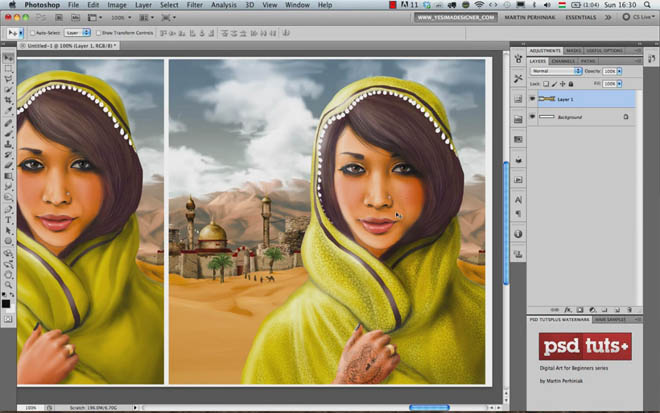The width and height of the screenshot is (660, 413).
Task: Click the foreground color swatch
Action: pos(6,304)
